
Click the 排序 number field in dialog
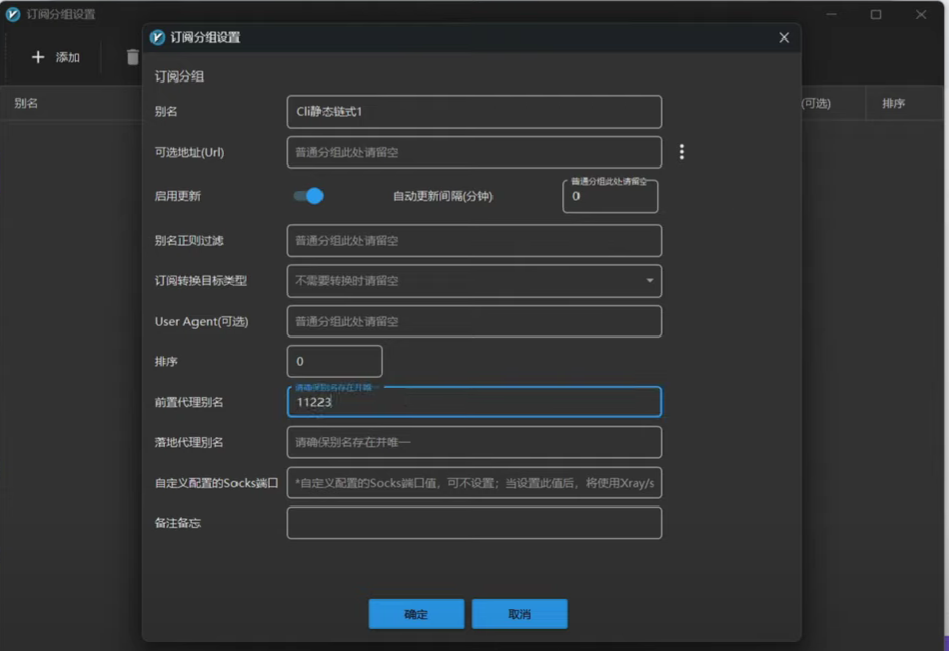pyautogui.click(x=334, y=362)
